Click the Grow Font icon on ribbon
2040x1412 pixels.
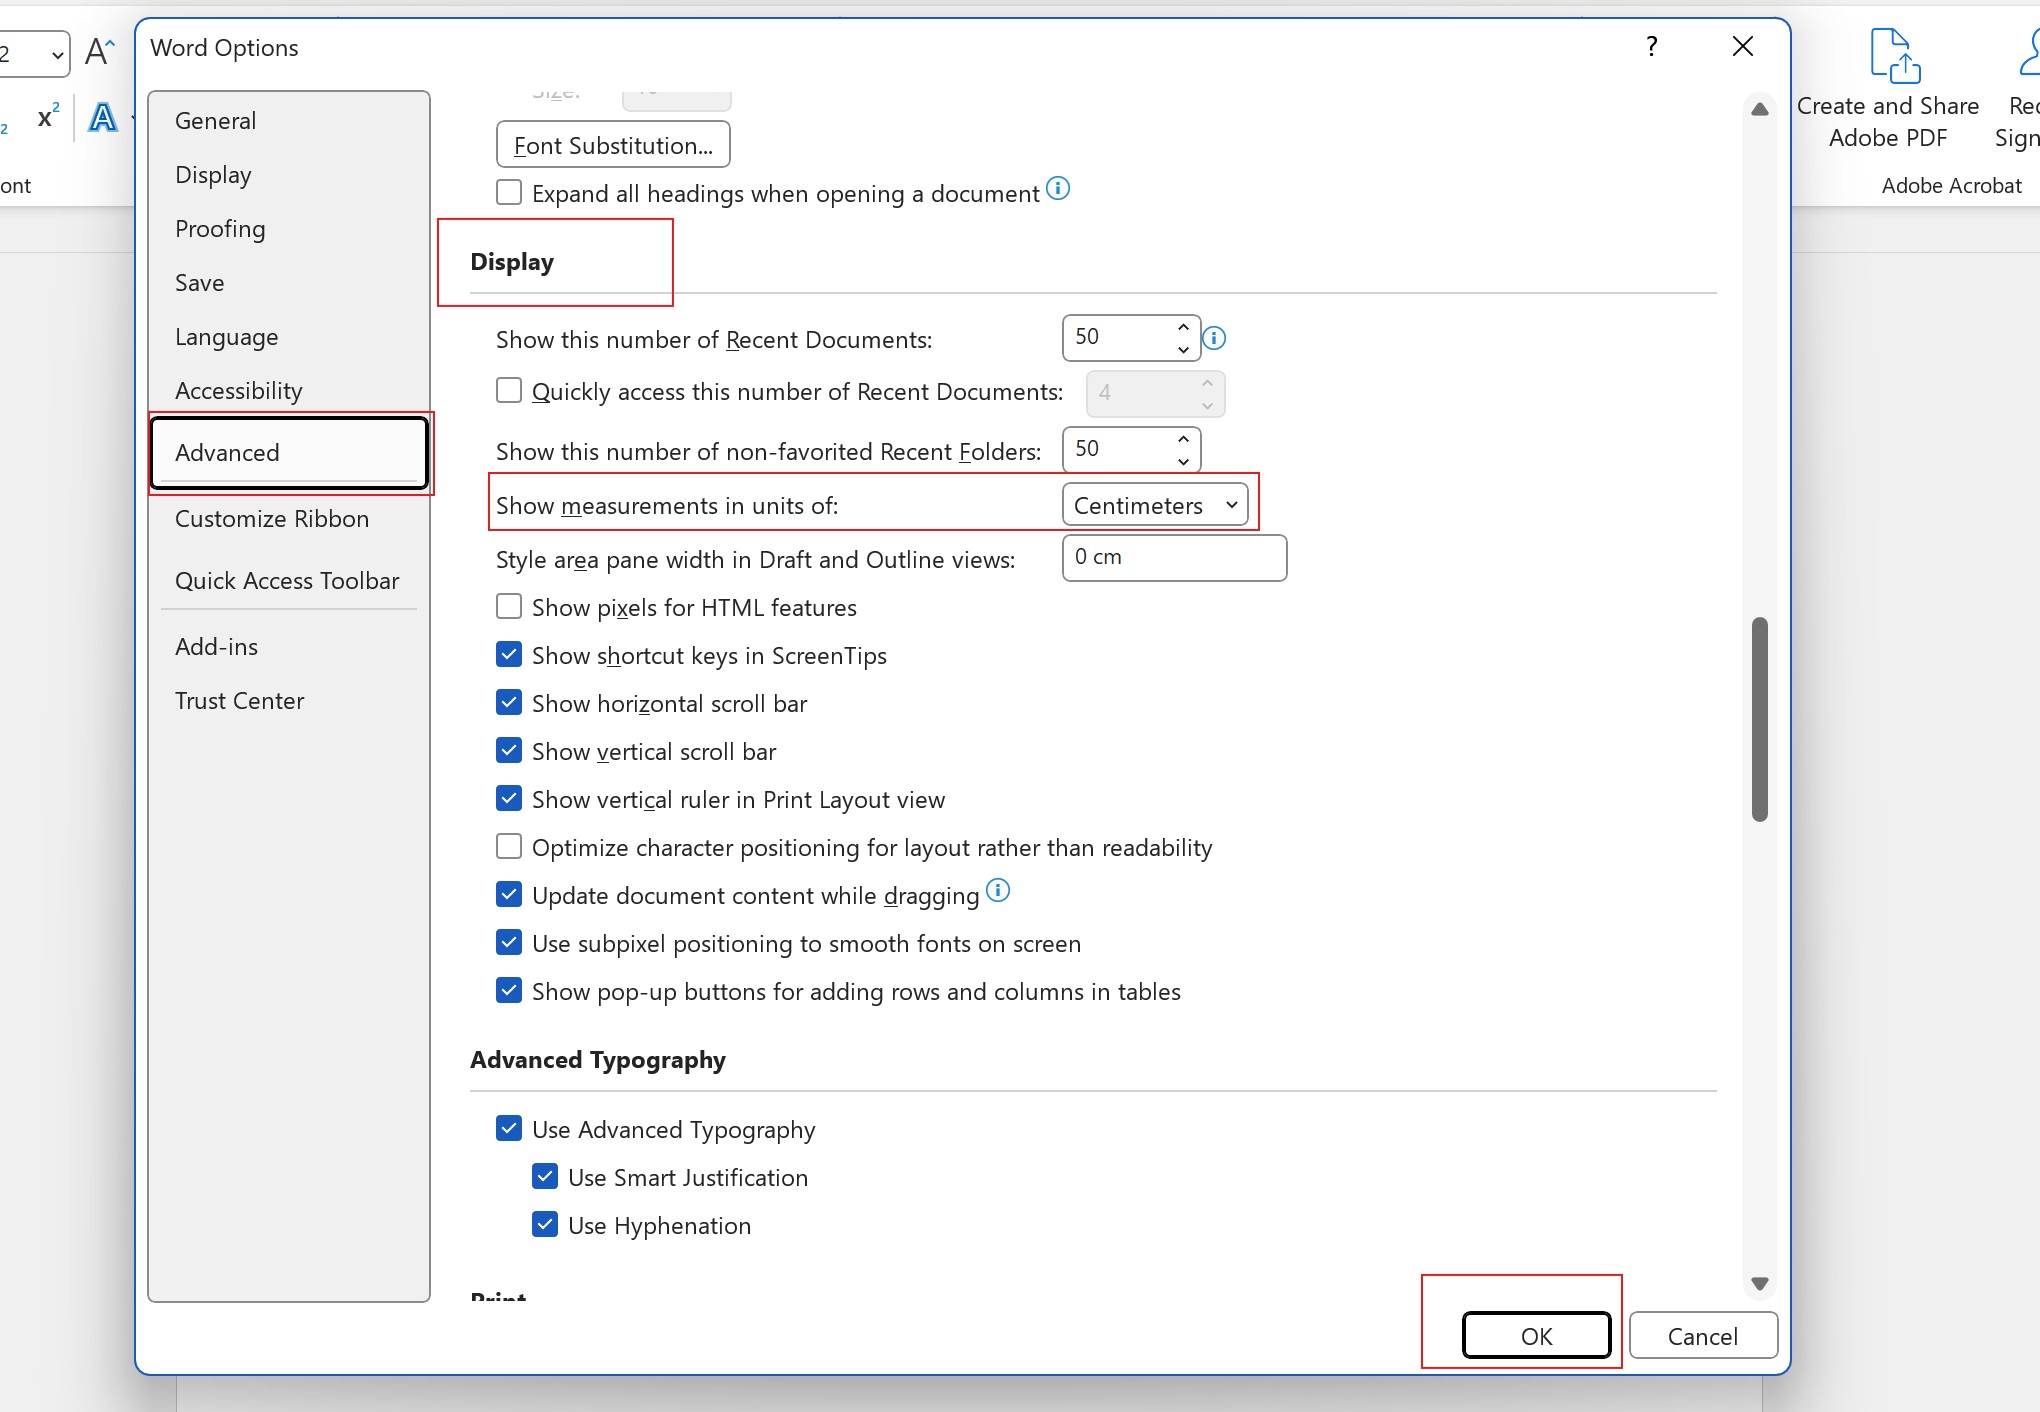click(x=99, y=51)
